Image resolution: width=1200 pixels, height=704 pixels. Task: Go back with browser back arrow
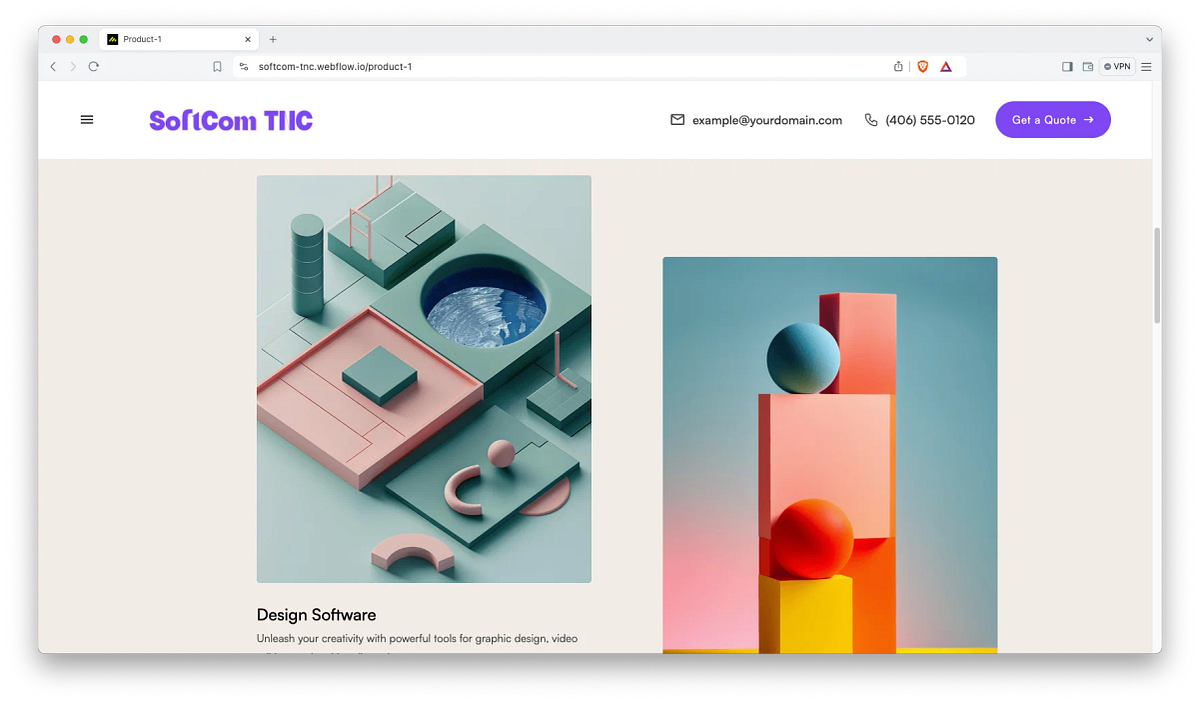coord(54,67)
